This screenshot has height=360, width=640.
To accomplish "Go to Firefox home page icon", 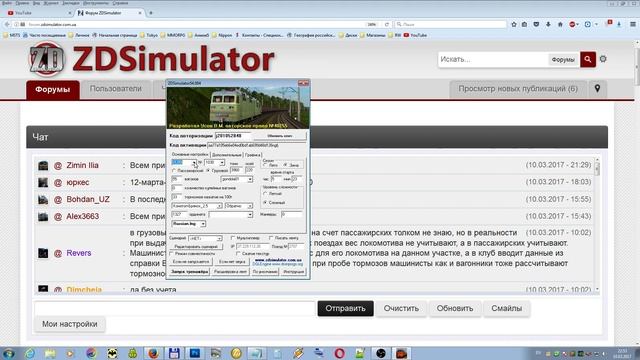I will pos(560,24).
